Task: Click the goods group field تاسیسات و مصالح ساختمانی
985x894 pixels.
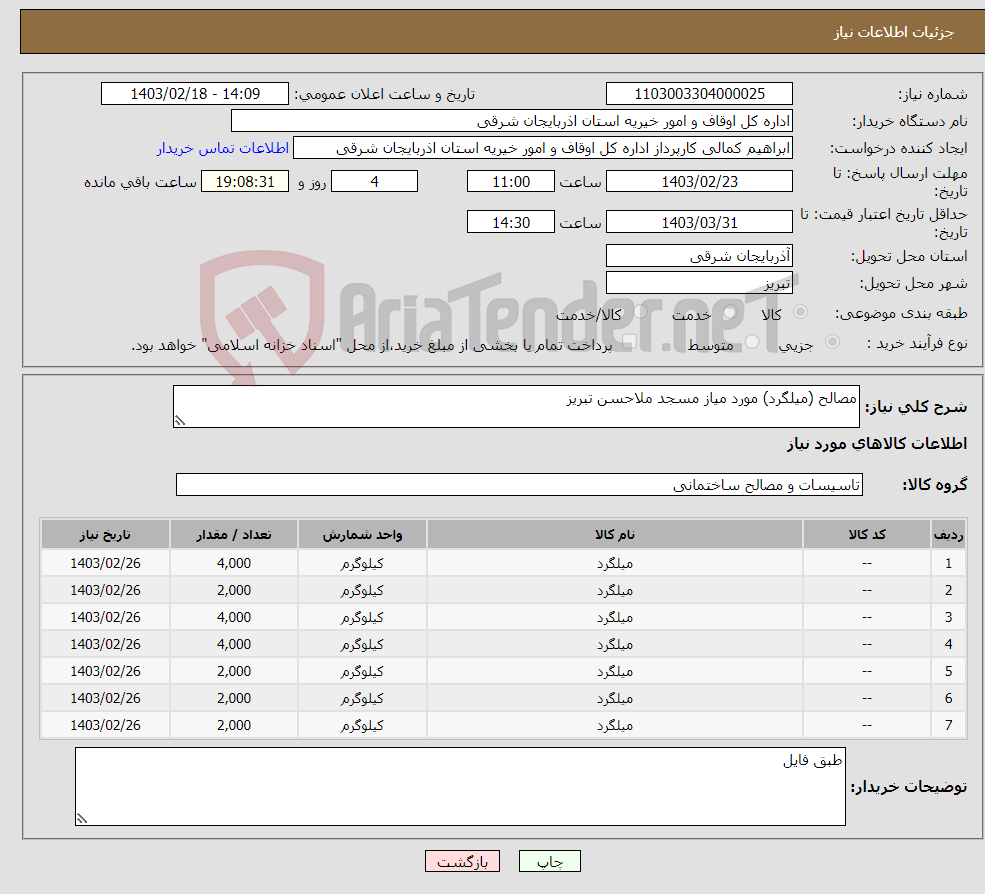Action: pyautogui.click(x=520, y=484)
